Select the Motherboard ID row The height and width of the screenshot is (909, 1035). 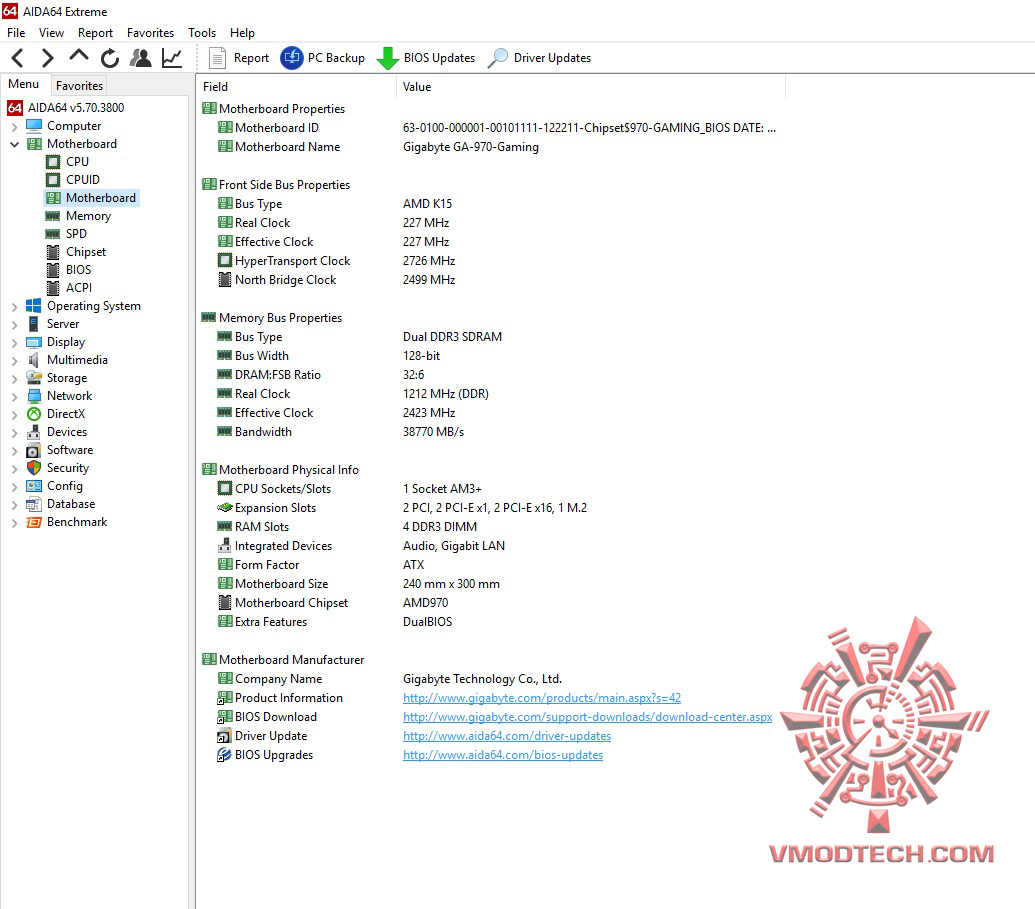[x=496, y=128]
